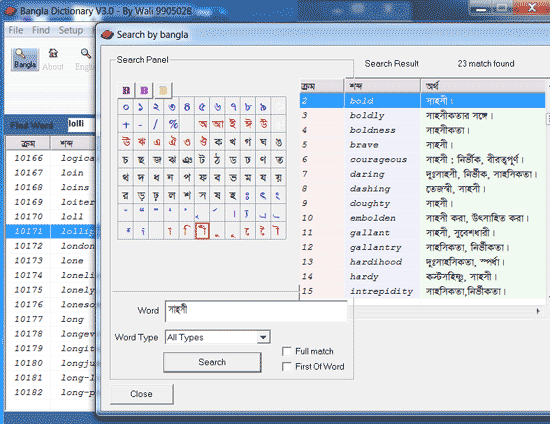Click the beige note icon above keypad
This screenshot has height=424, width=550.
coord(163,90)
